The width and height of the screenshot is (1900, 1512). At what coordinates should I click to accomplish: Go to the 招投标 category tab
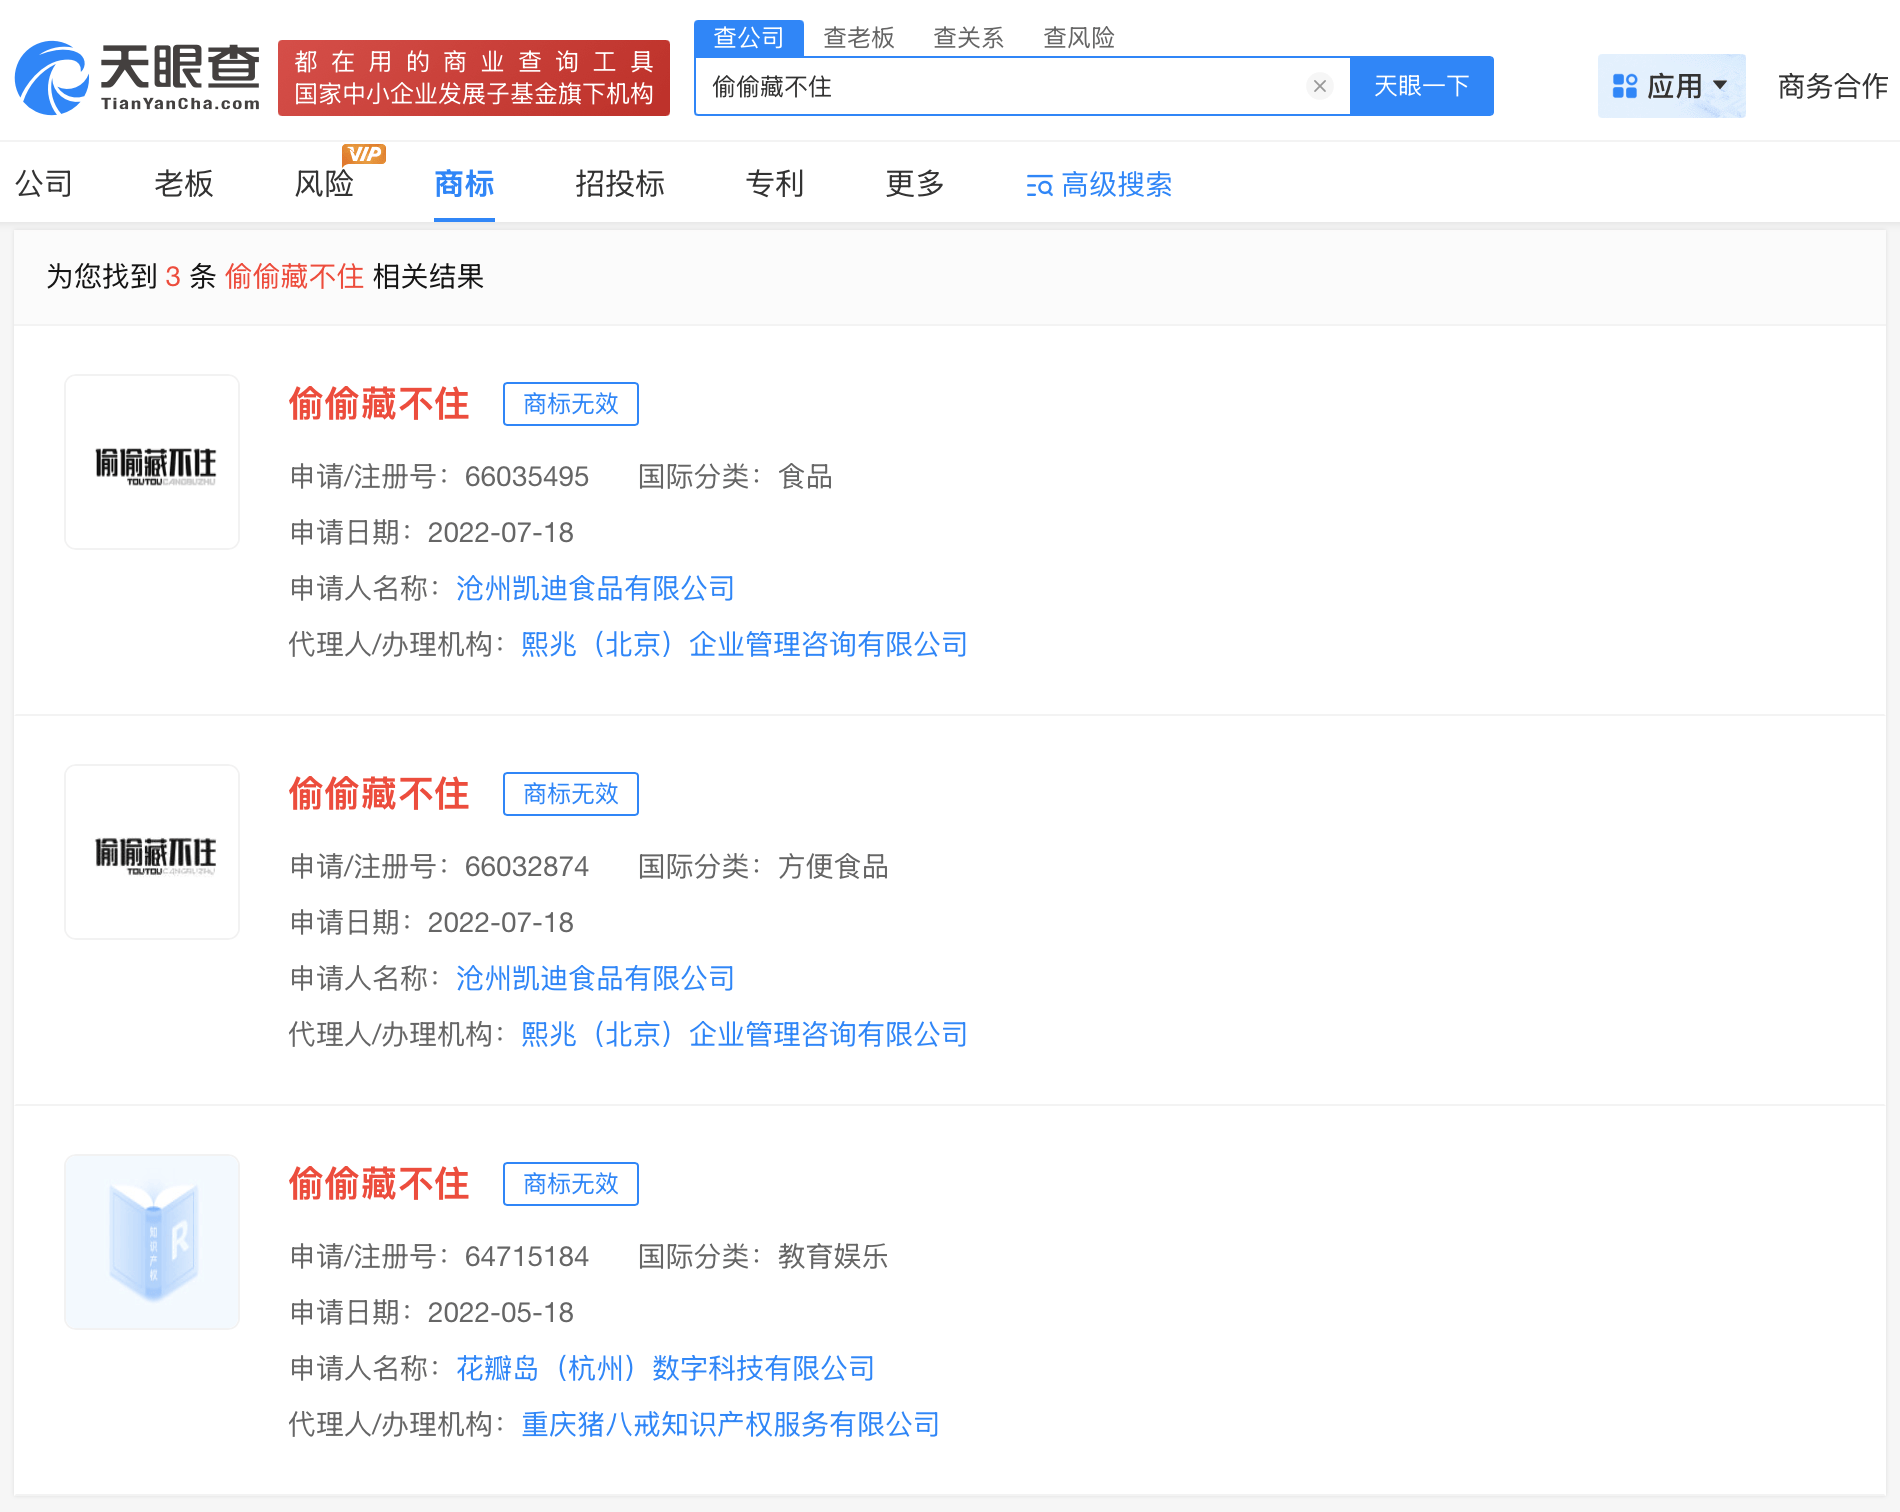pyautogui.click(x=620, y=184)
